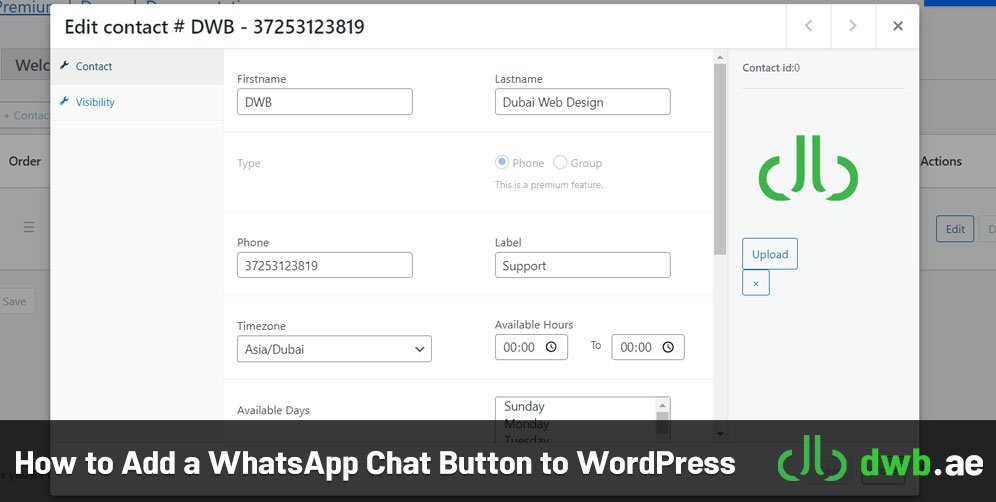Select Monday in Available Days
Image resolution: width=996 pixels, height=502 pixels.
pyautogui.click(x=527, y=423)
